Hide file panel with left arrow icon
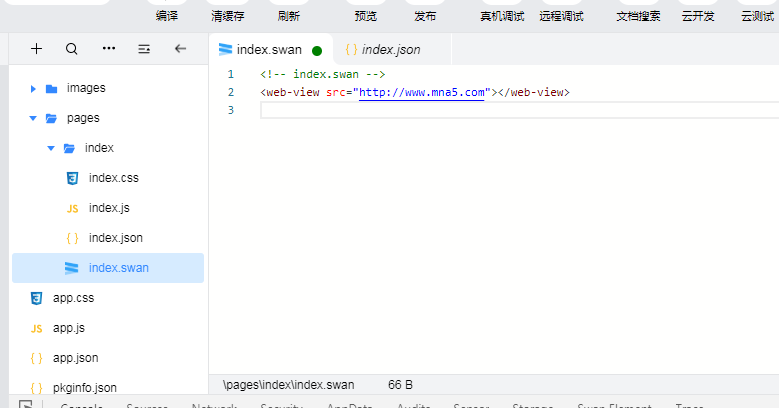 [180, 48]
